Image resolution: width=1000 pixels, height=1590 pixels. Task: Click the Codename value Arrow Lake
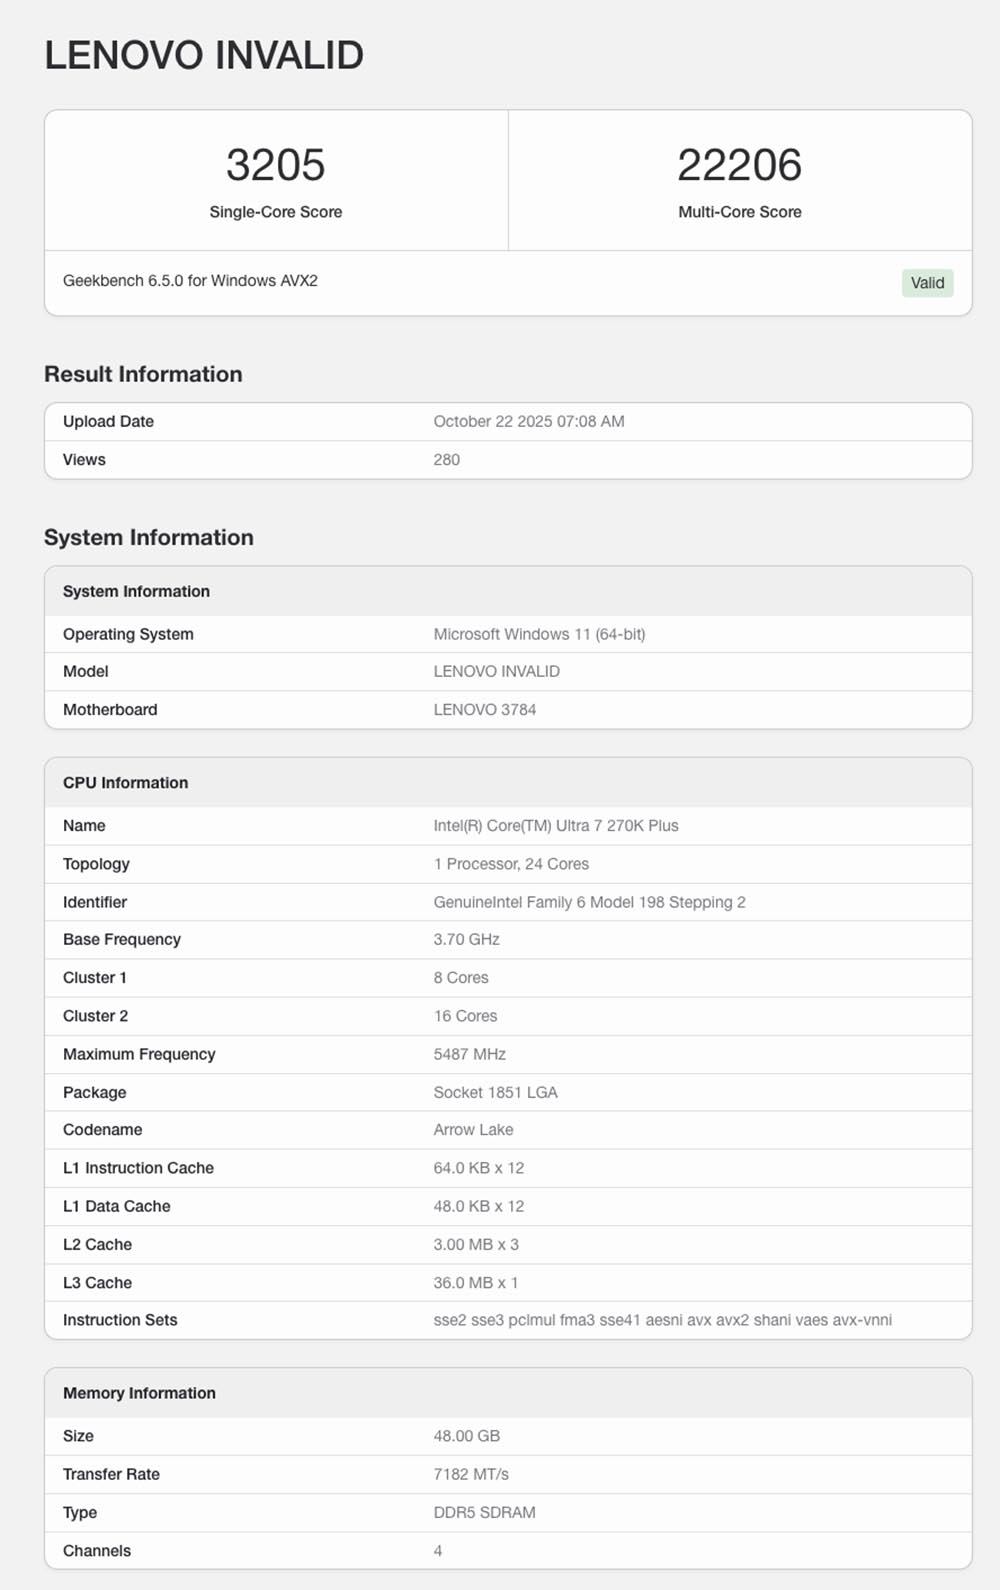pos(473,1130)
